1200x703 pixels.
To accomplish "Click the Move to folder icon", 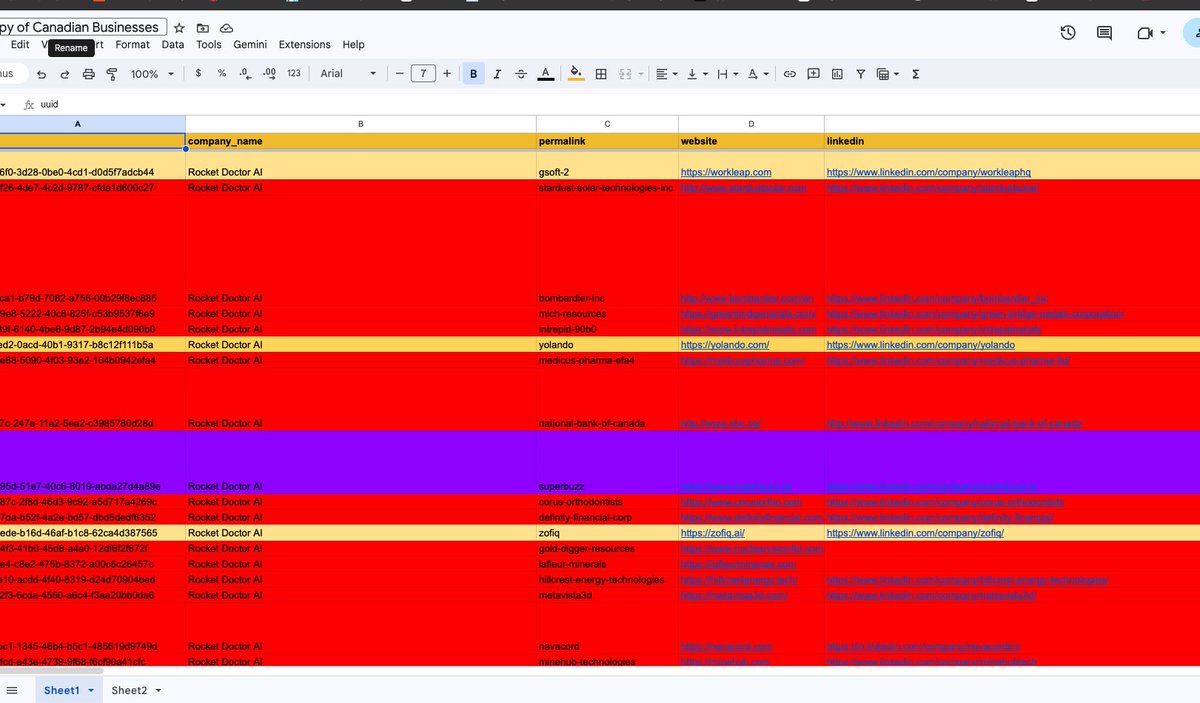I will coord(203,28).
